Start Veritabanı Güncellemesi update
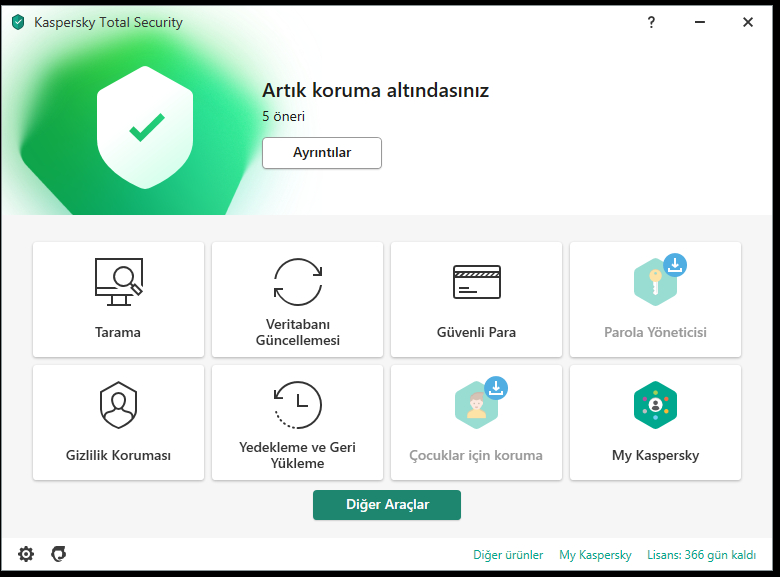The height and width of the screenshot is (577, 780). click(x=297, y=299)
